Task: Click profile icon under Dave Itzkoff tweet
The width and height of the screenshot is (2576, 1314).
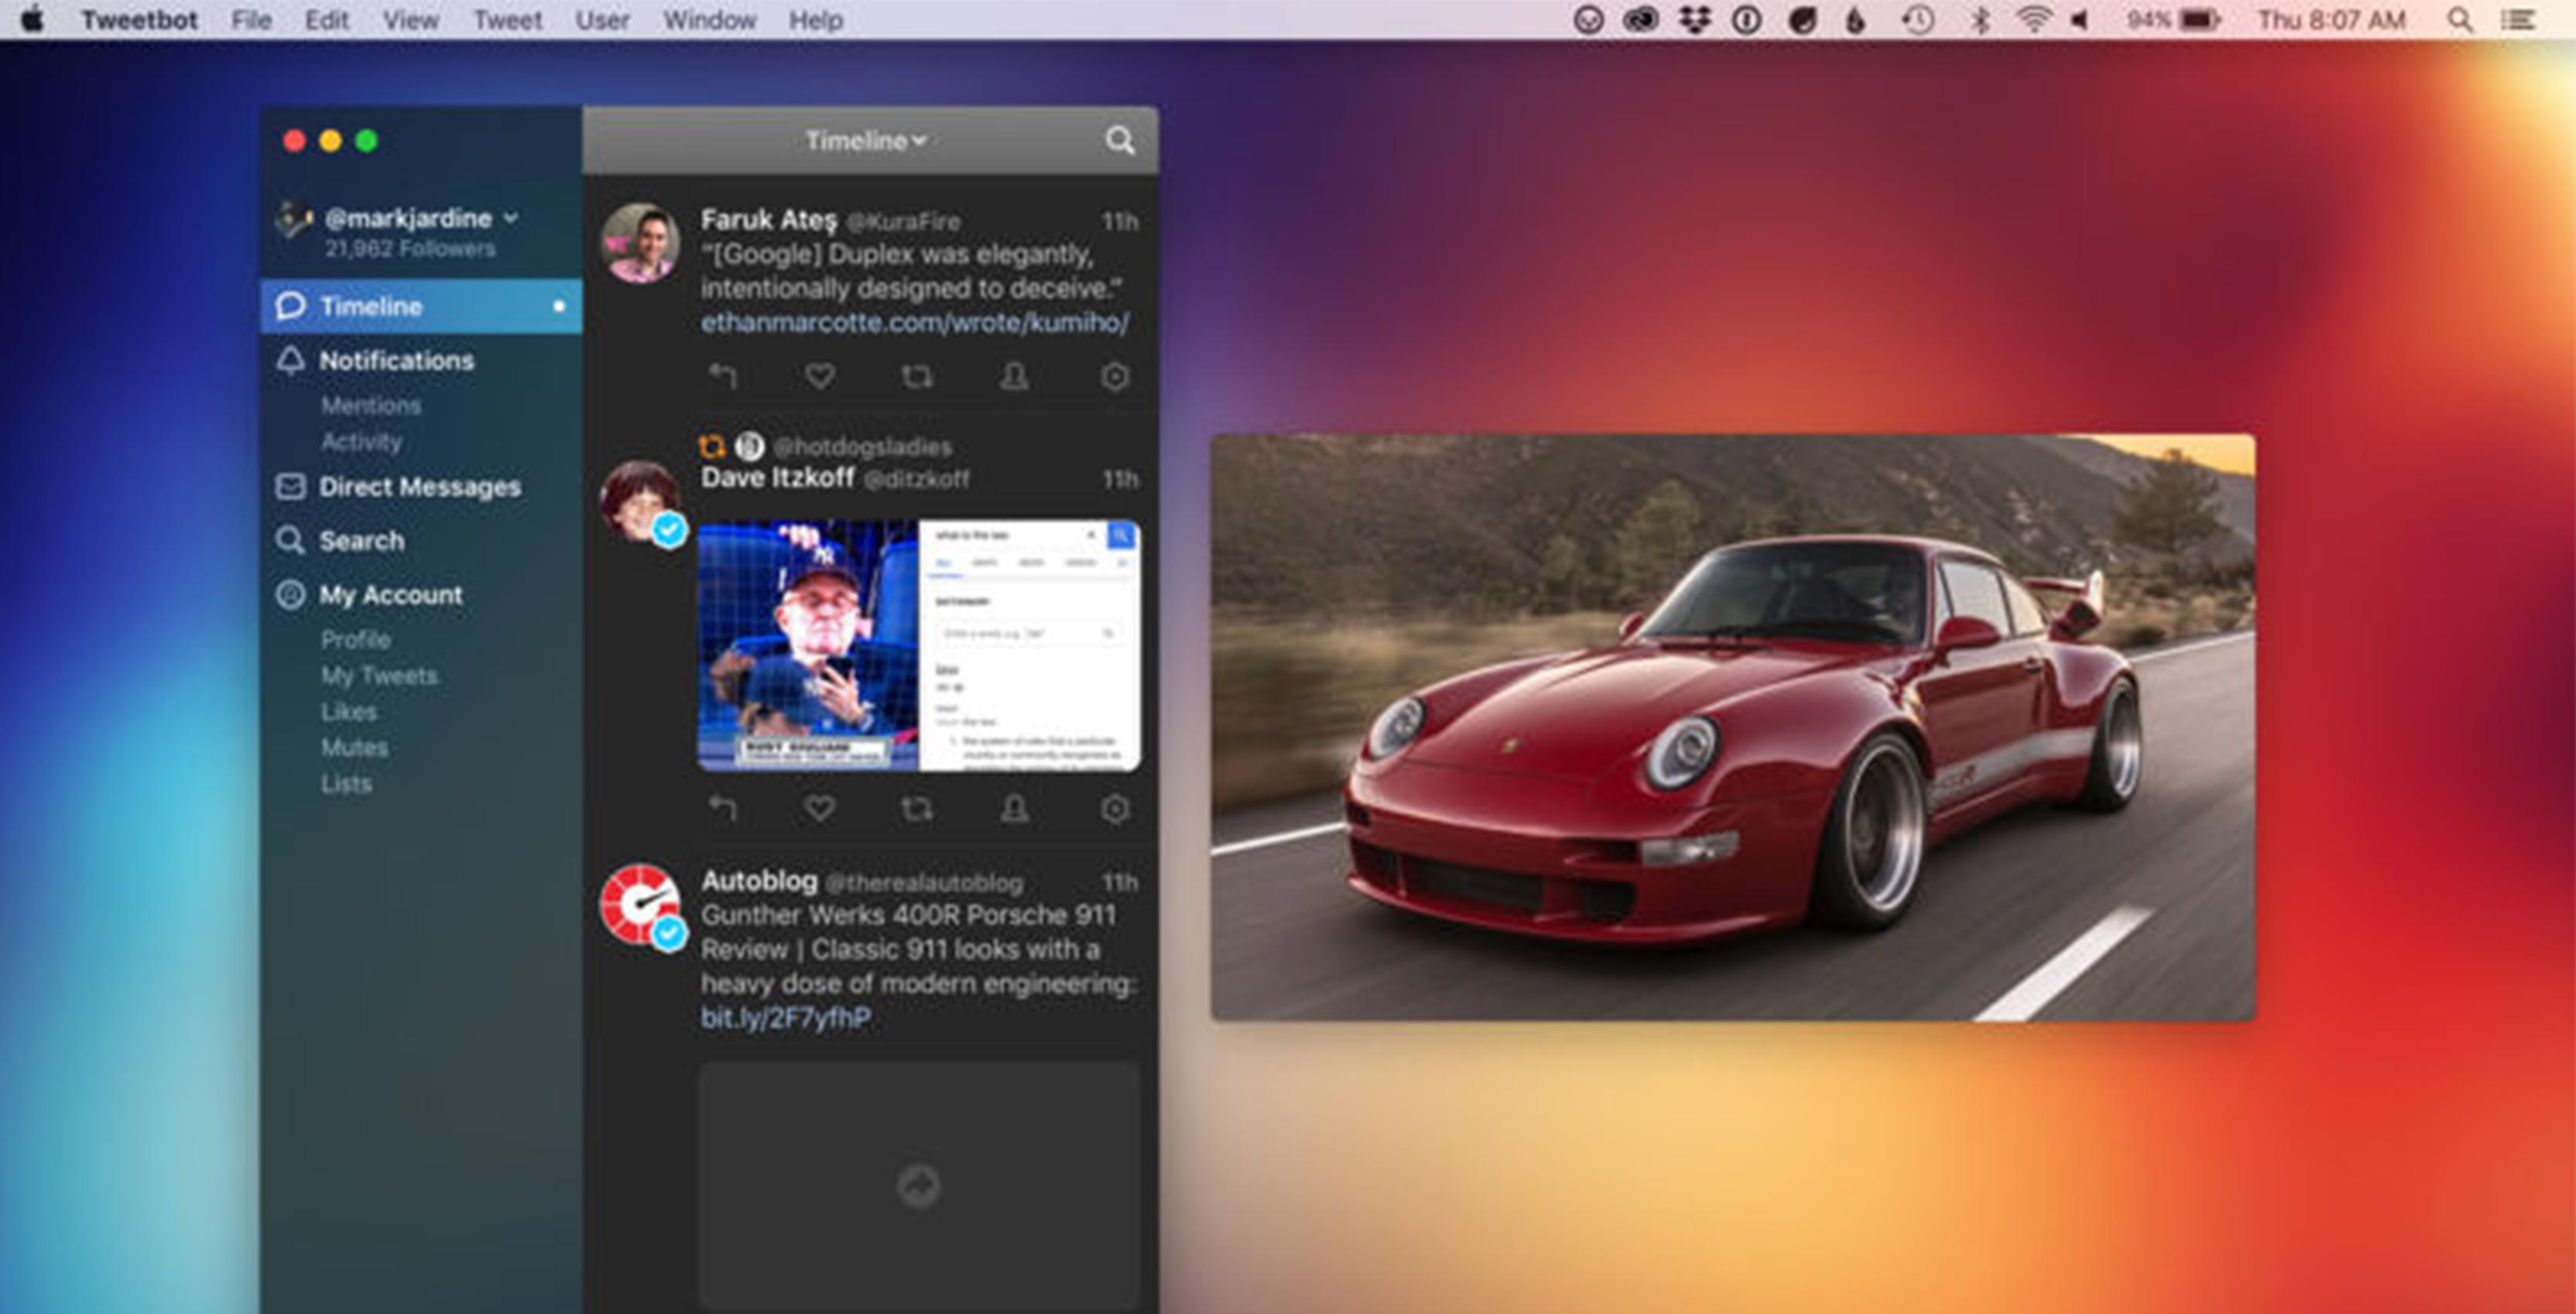Action: 1014,808
